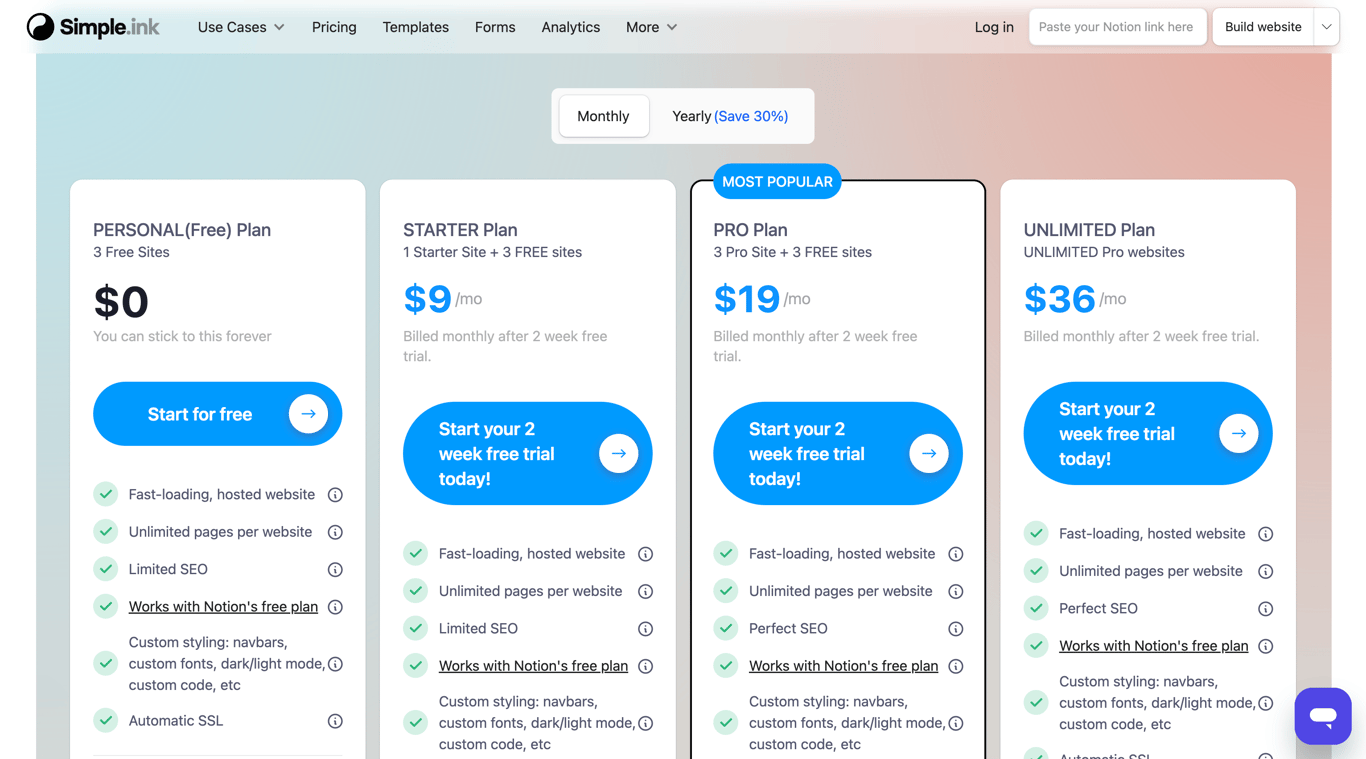Click the Simple.ink logo

pyautogui.click(x=93, y=27)
